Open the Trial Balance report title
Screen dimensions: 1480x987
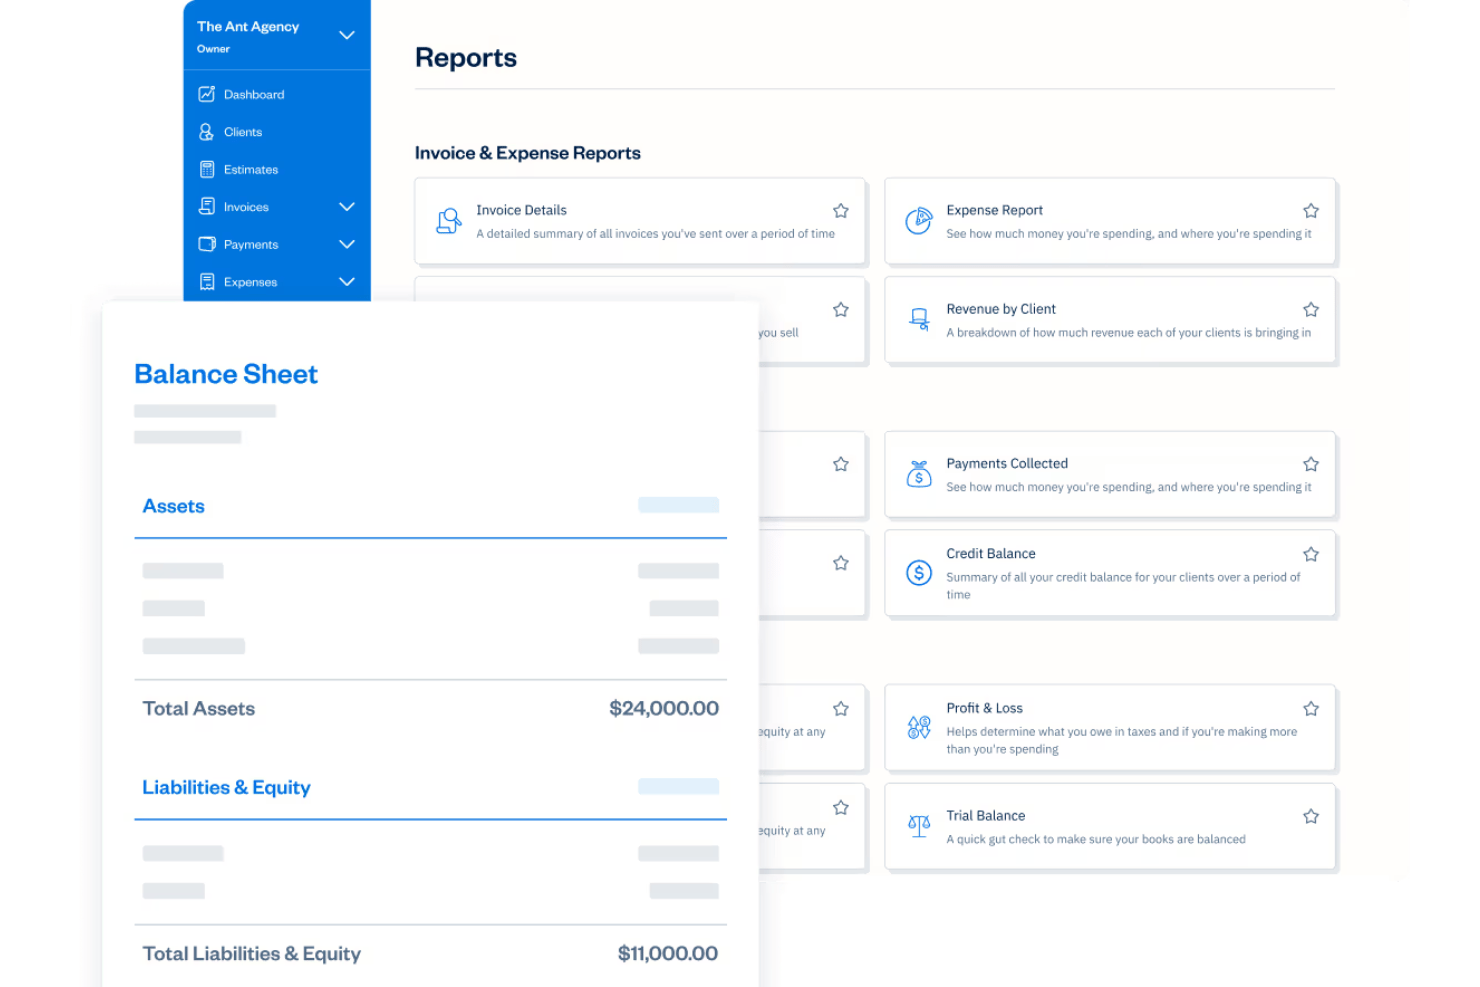point(985,816)
